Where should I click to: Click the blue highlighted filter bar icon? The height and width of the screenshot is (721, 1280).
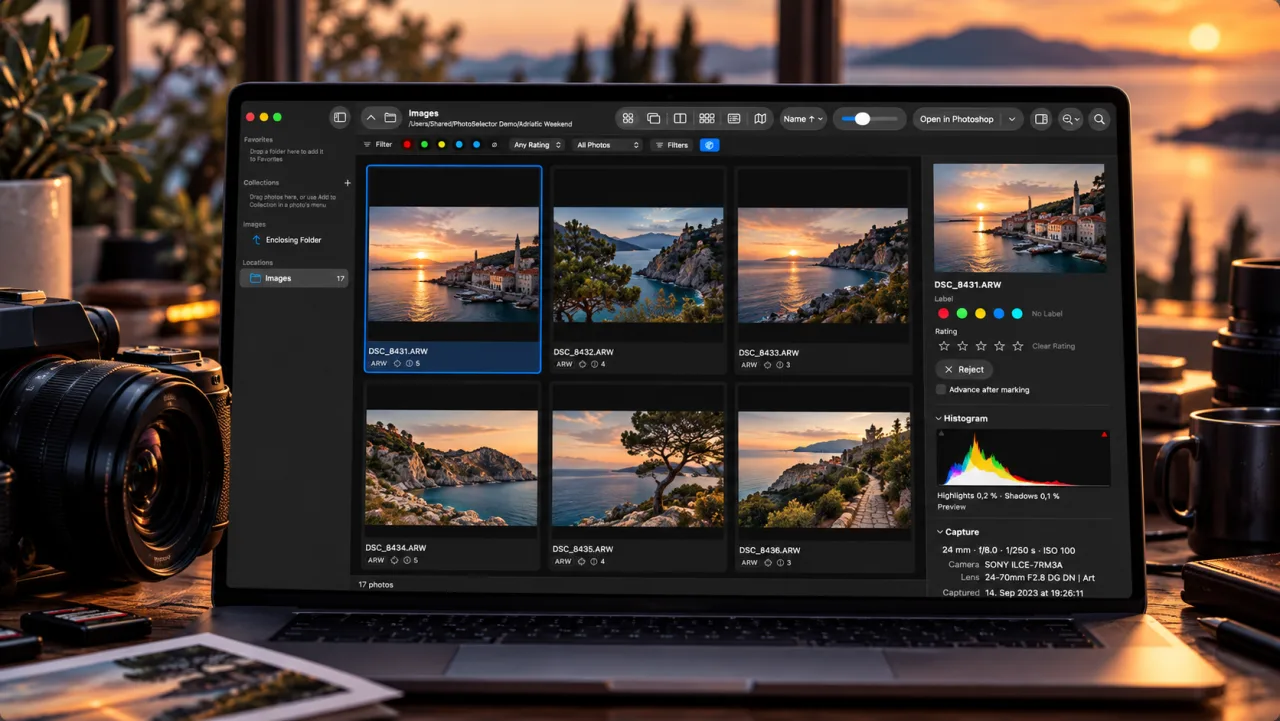[709, 145]
